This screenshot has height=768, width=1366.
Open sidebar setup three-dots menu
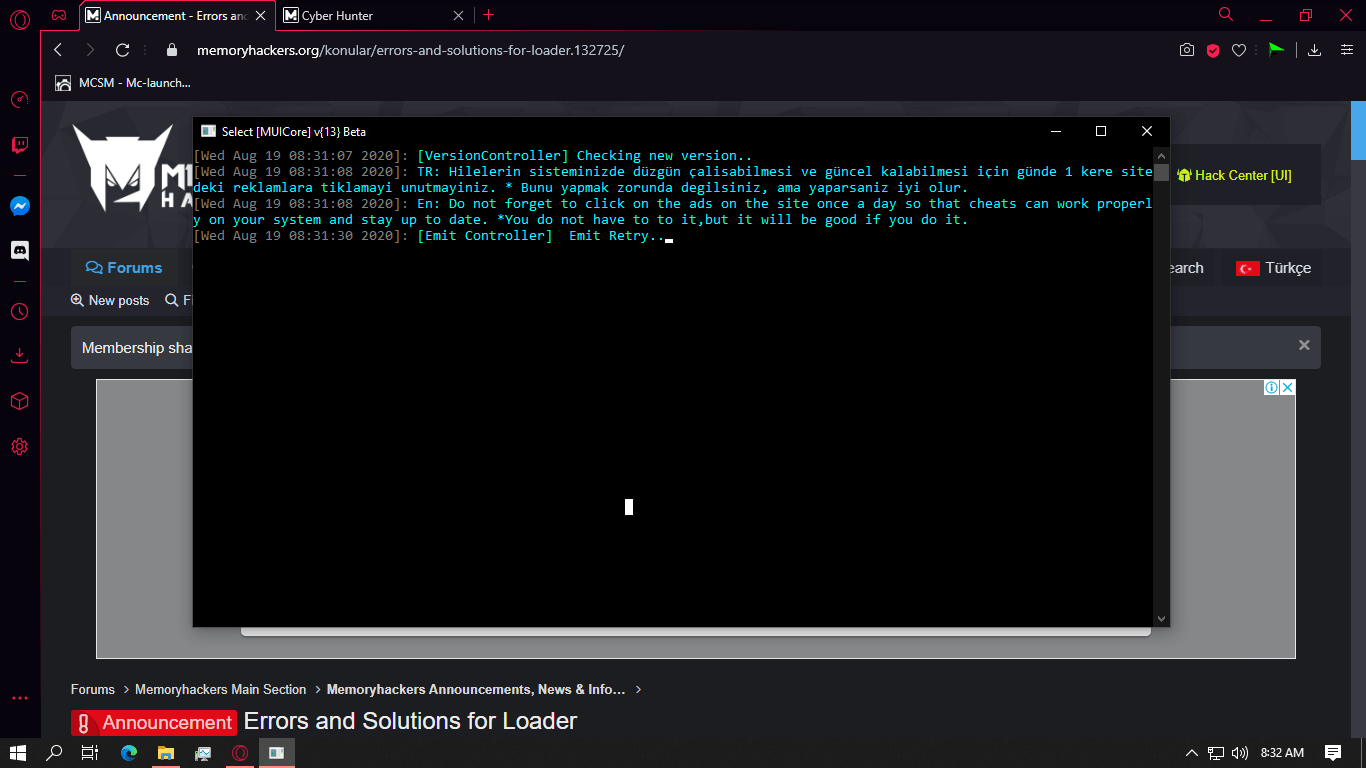point(19,698)
